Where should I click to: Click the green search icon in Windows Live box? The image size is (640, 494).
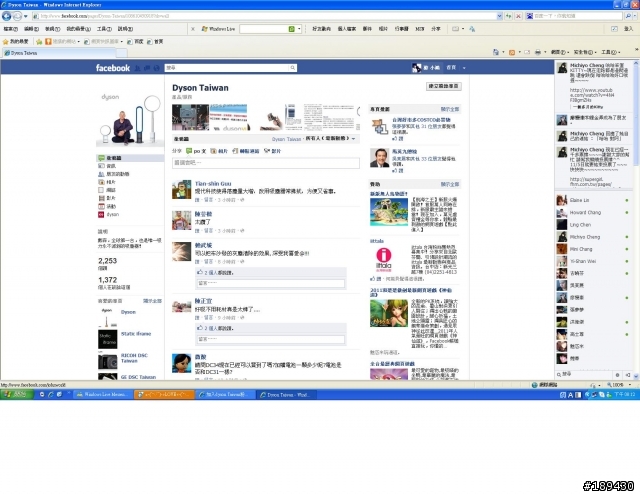pyautogui.click(x=291, y=29)
